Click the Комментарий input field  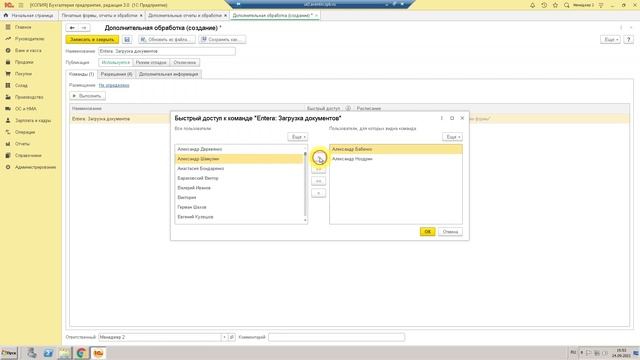(336, 337)
